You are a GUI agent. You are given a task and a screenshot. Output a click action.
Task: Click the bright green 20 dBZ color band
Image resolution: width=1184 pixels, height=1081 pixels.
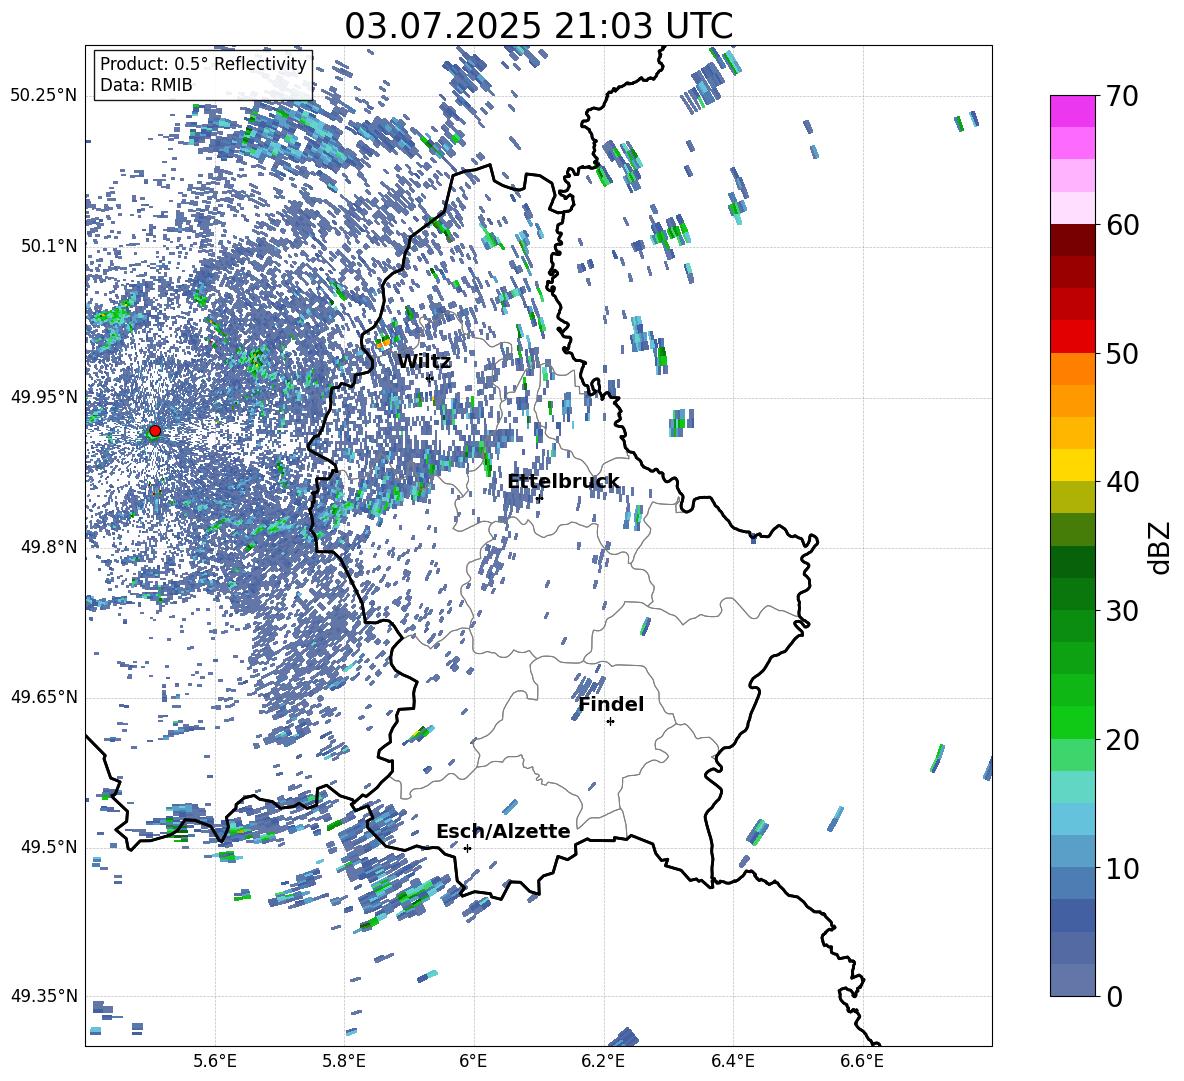pos(1073,722)
